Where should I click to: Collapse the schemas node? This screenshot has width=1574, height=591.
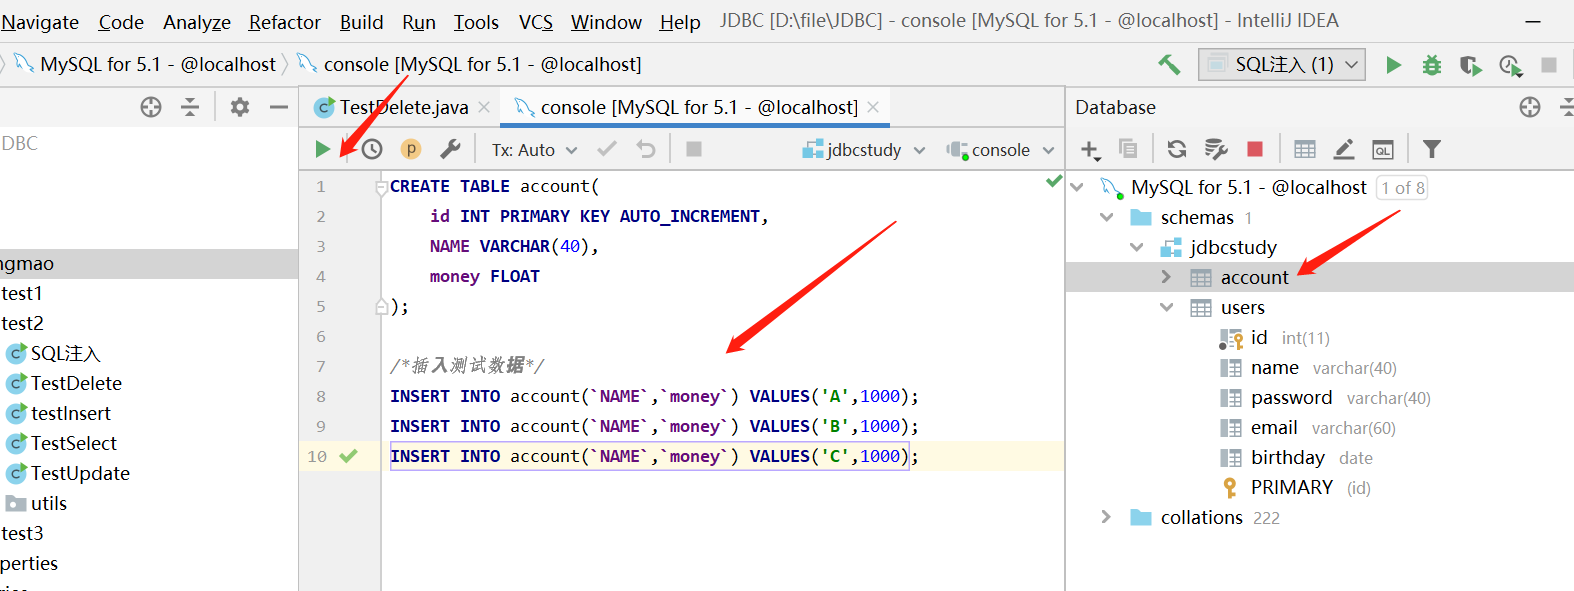1106,217
